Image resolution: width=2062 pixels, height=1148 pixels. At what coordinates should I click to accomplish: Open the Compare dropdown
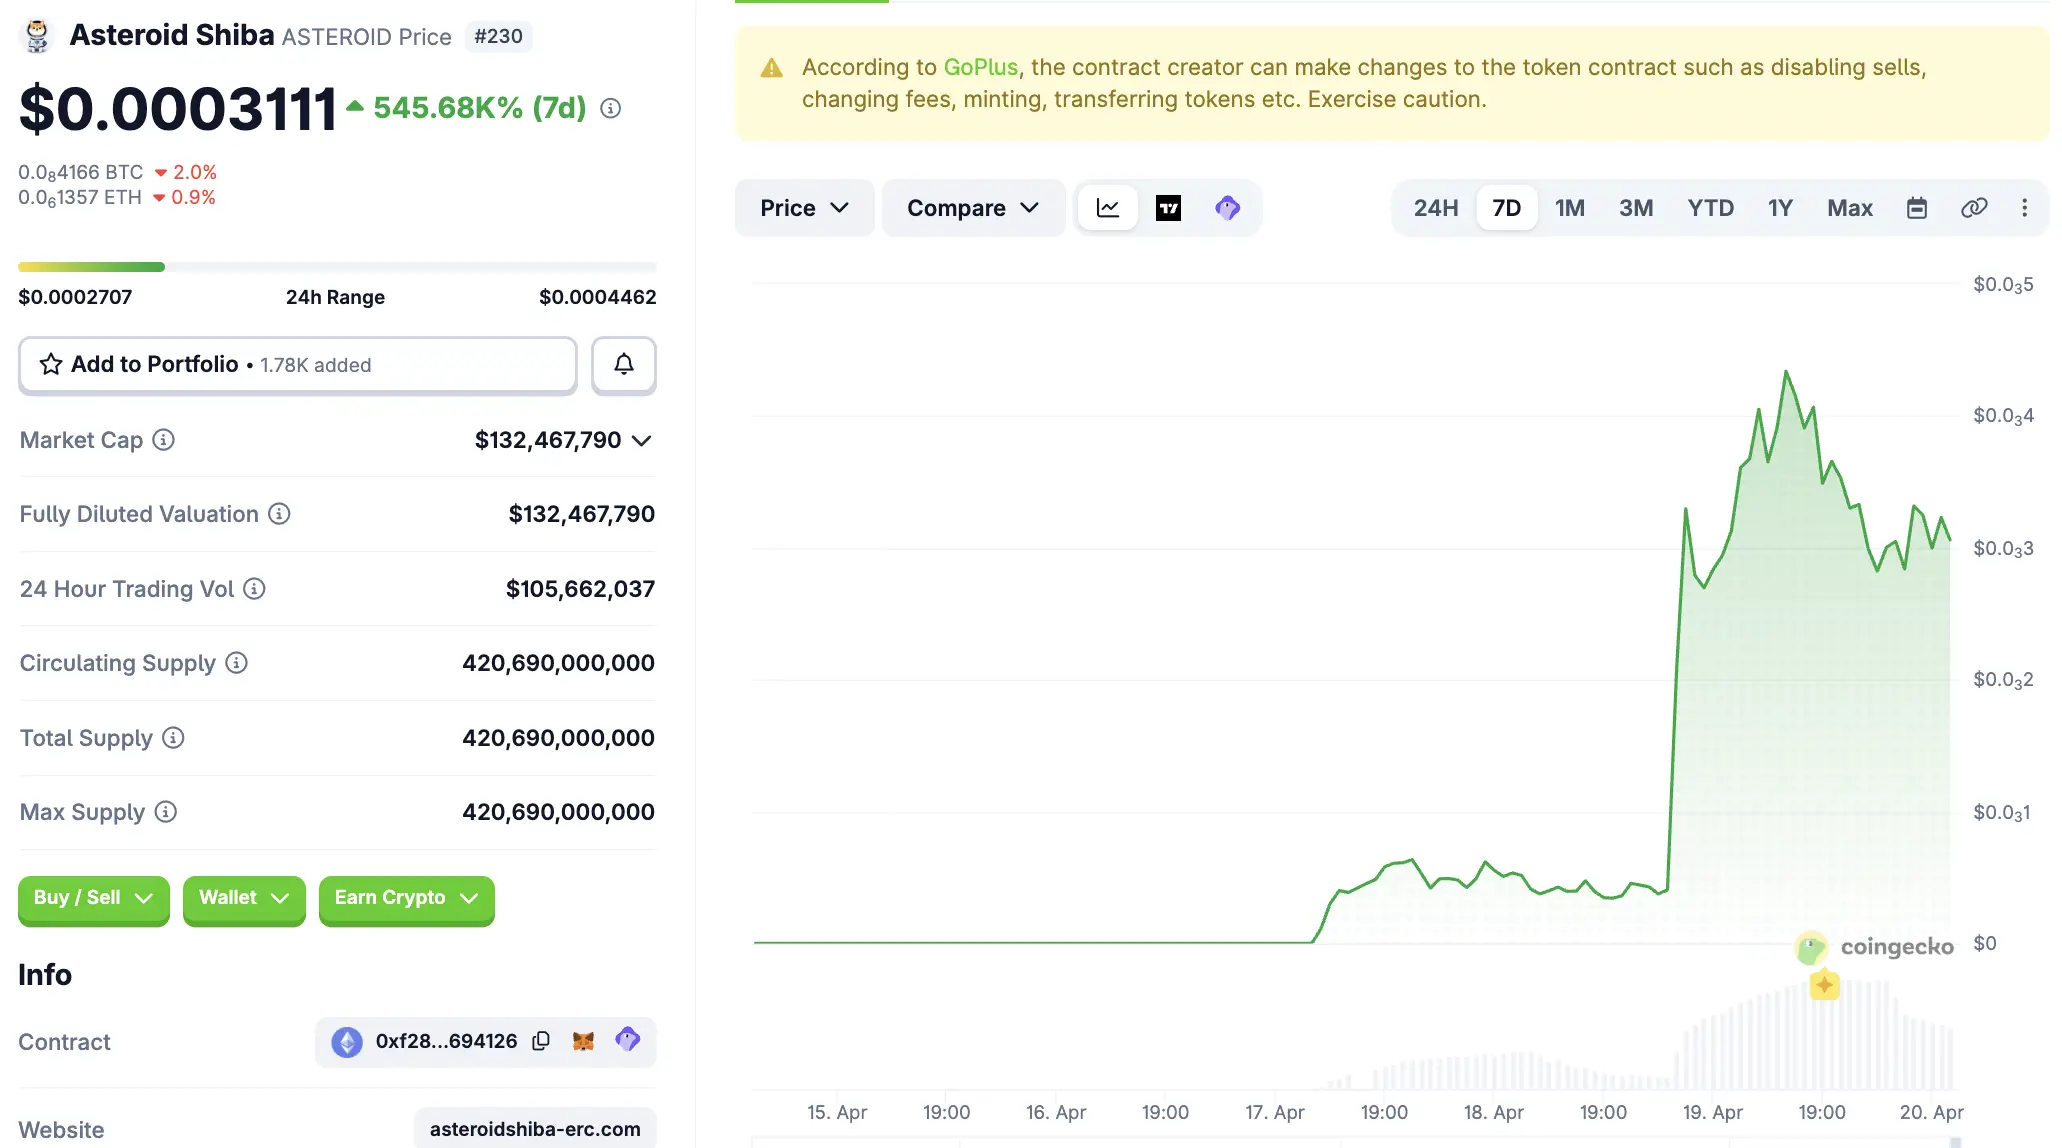tap(972, 207)
